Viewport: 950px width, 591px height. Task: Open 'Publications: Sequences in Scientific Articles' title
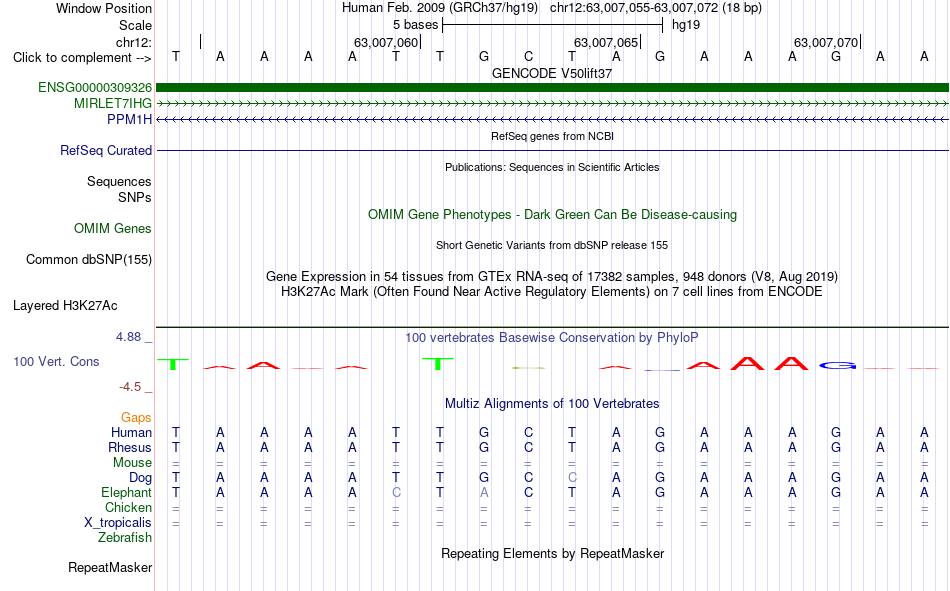click(552, 167)
